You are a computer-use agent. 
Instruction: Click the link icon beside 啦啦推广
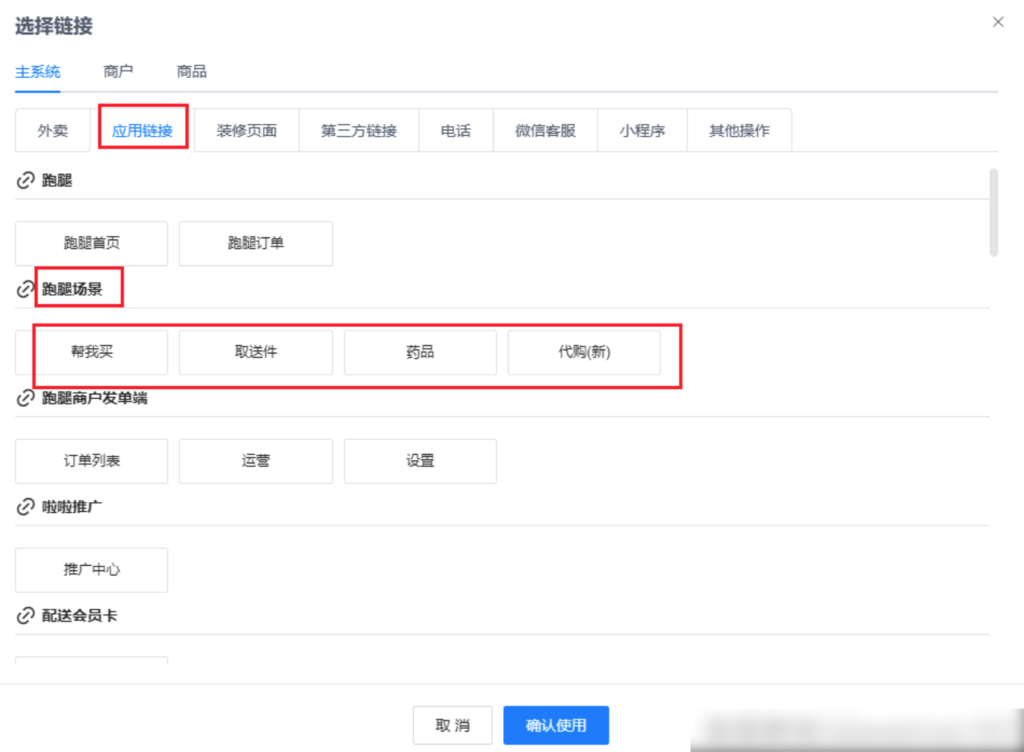[x=24, y=506]
